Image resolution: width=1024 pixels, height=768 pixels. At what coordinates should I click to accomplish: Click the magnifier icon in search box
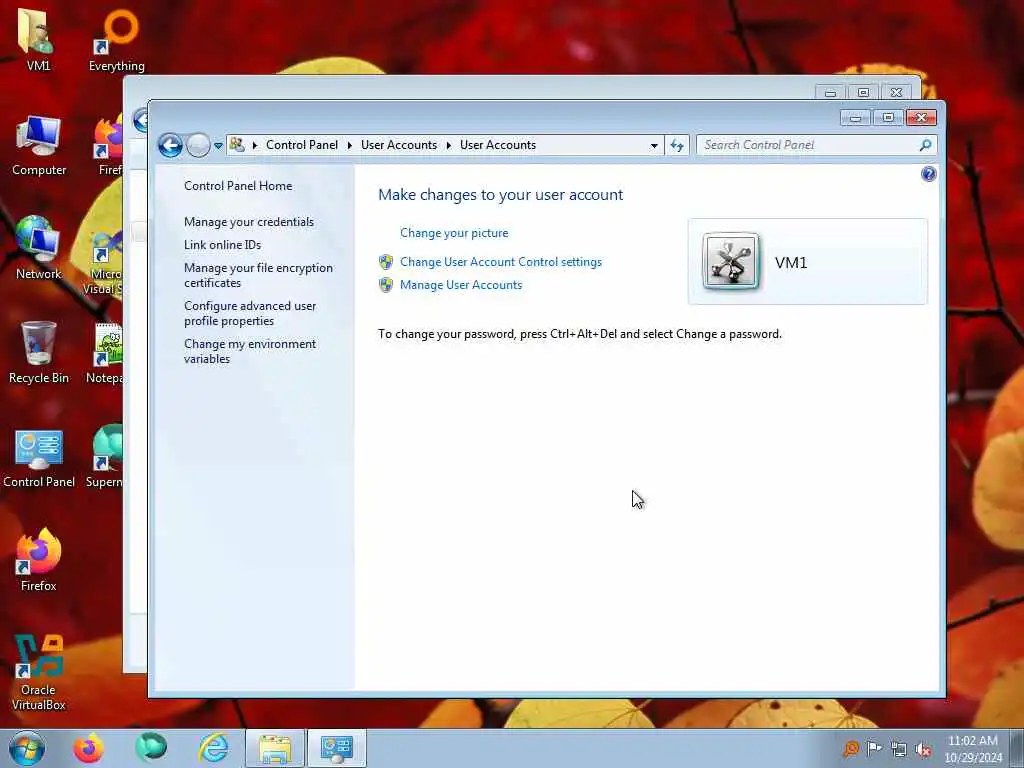pos(925,145)
